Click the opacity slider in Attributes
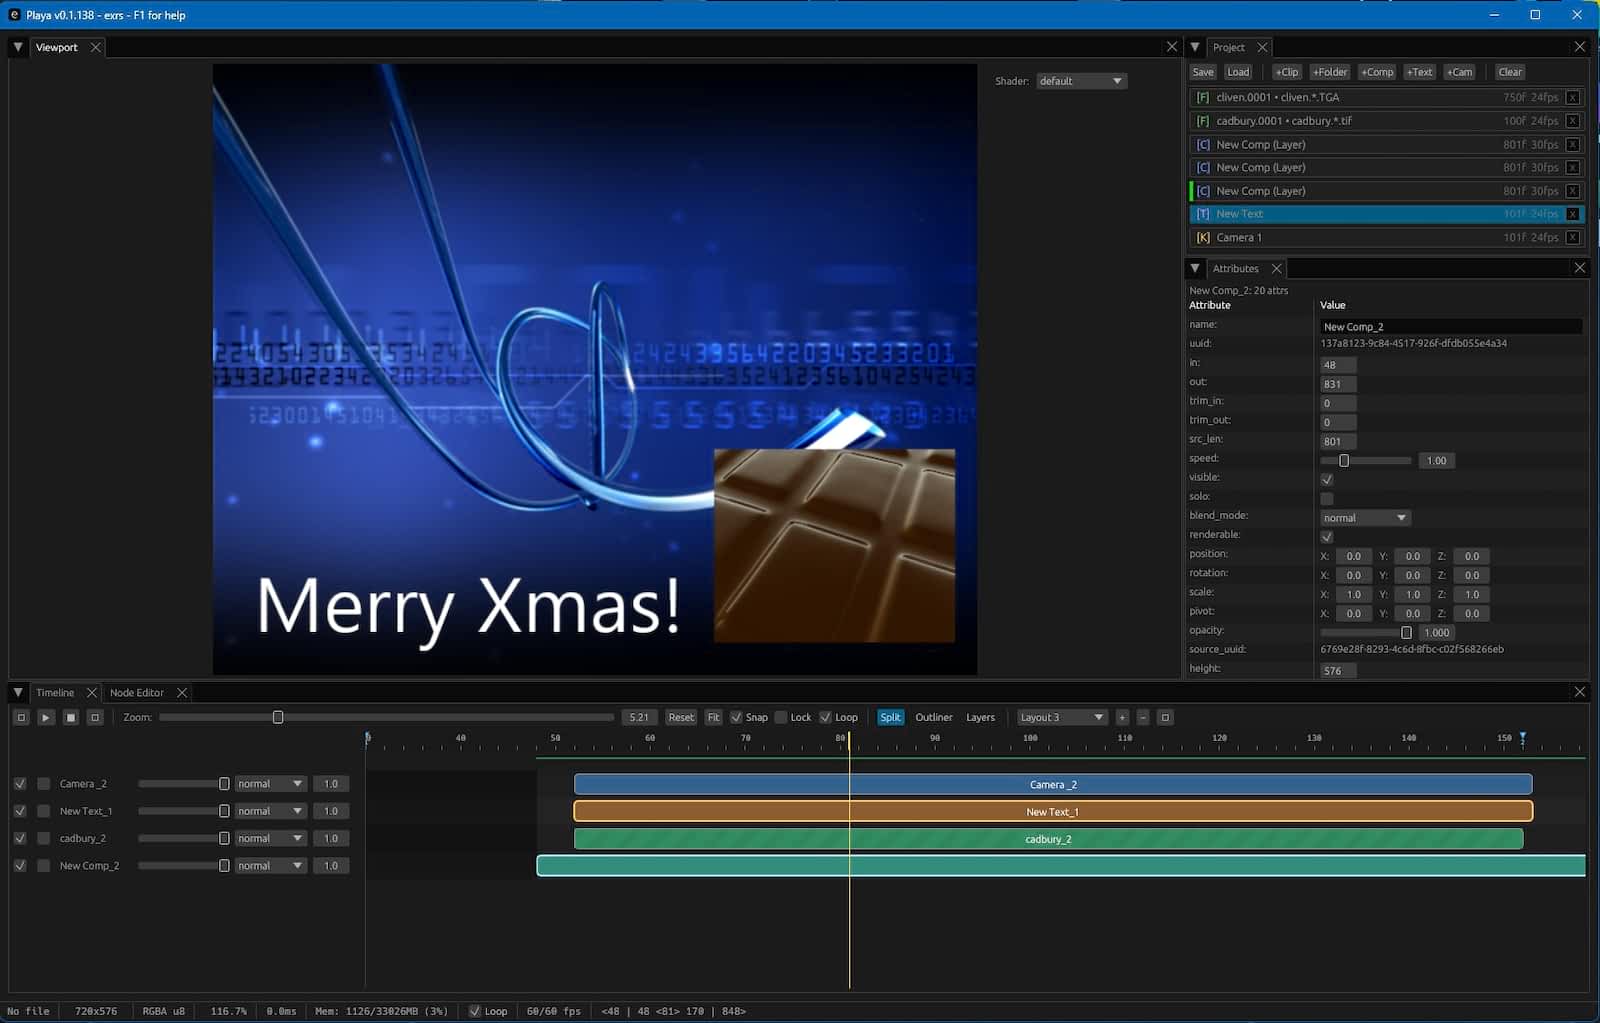 click(1366, 633)
